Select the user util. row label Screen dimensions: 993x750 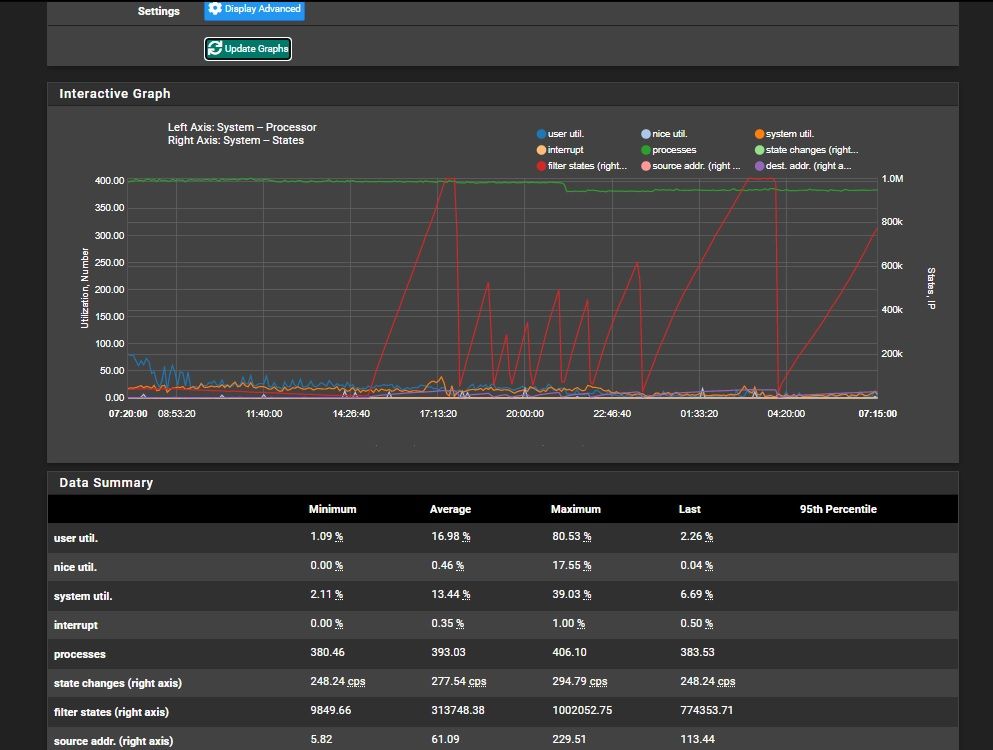(x=75, y=538)
